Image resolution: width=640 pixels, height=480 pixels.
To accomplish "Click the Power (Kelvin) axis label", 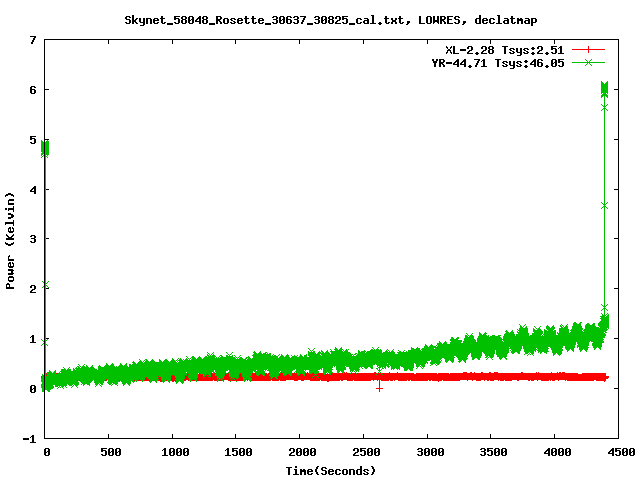I will [x=10, y=241].
